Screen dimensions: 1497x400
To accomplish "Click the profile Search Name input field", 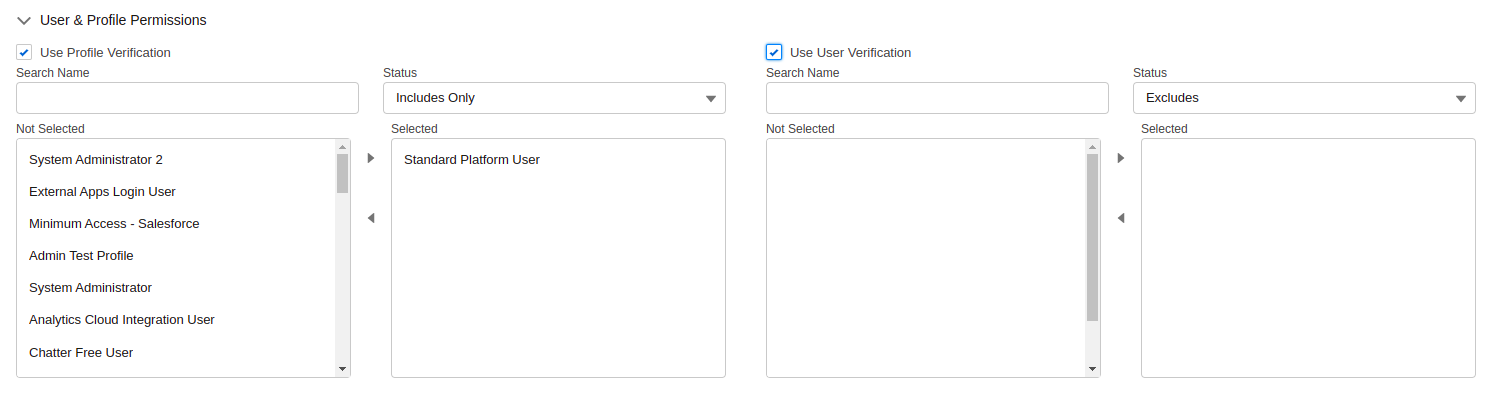I will pyautogui.click(x=187, y=98).
